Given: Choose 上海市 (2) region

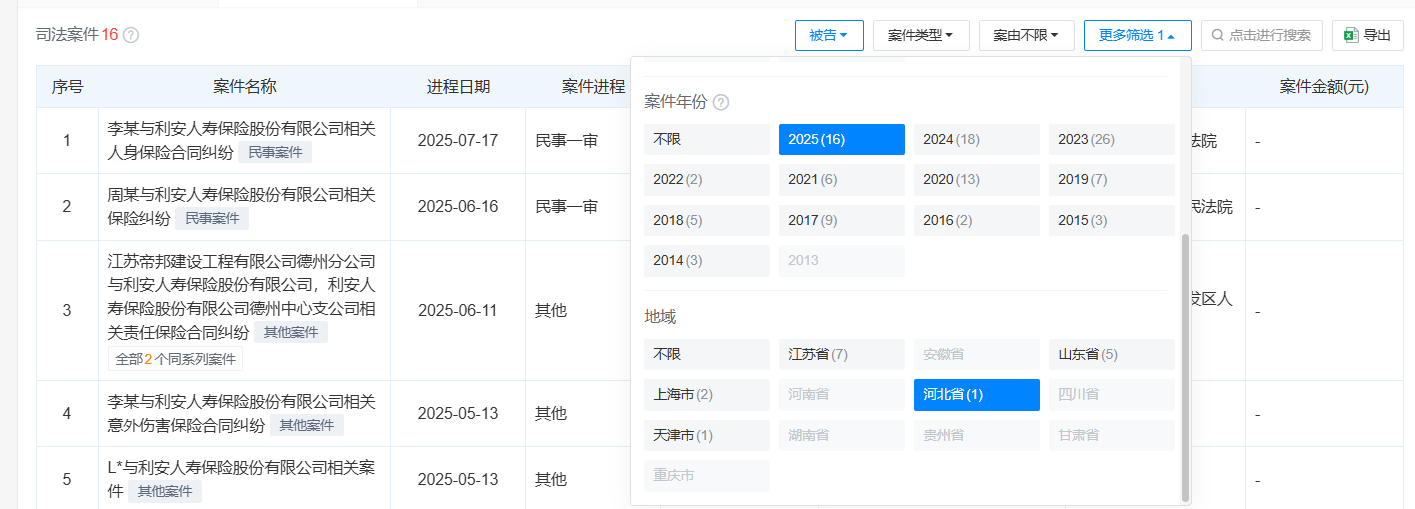Looking at the screenshot, I should 707,395.
